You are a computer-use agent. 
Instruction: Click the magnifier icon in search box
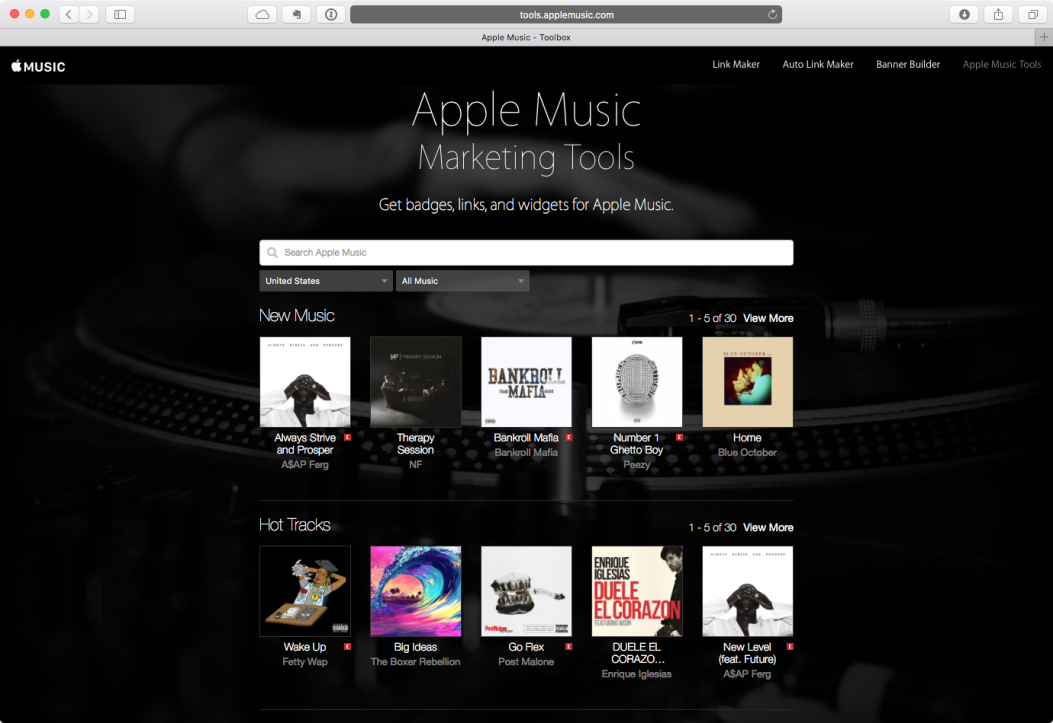click(x=272, y=252)
